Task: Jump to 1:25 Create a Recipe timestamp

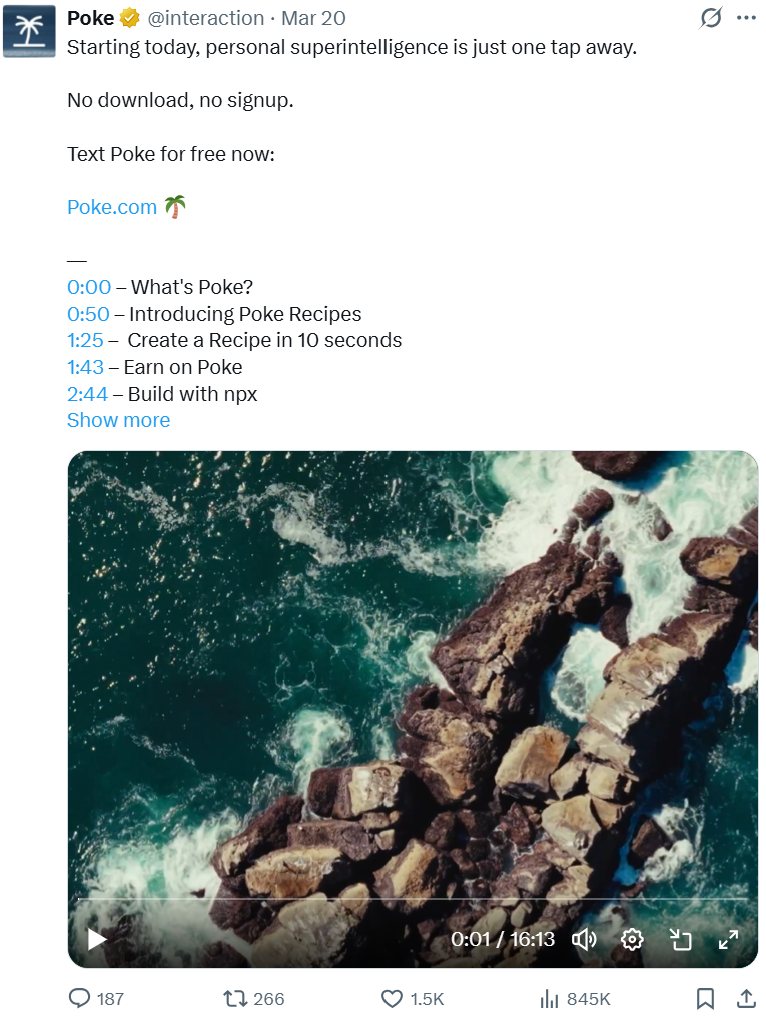Action: [x=86, y=340]
